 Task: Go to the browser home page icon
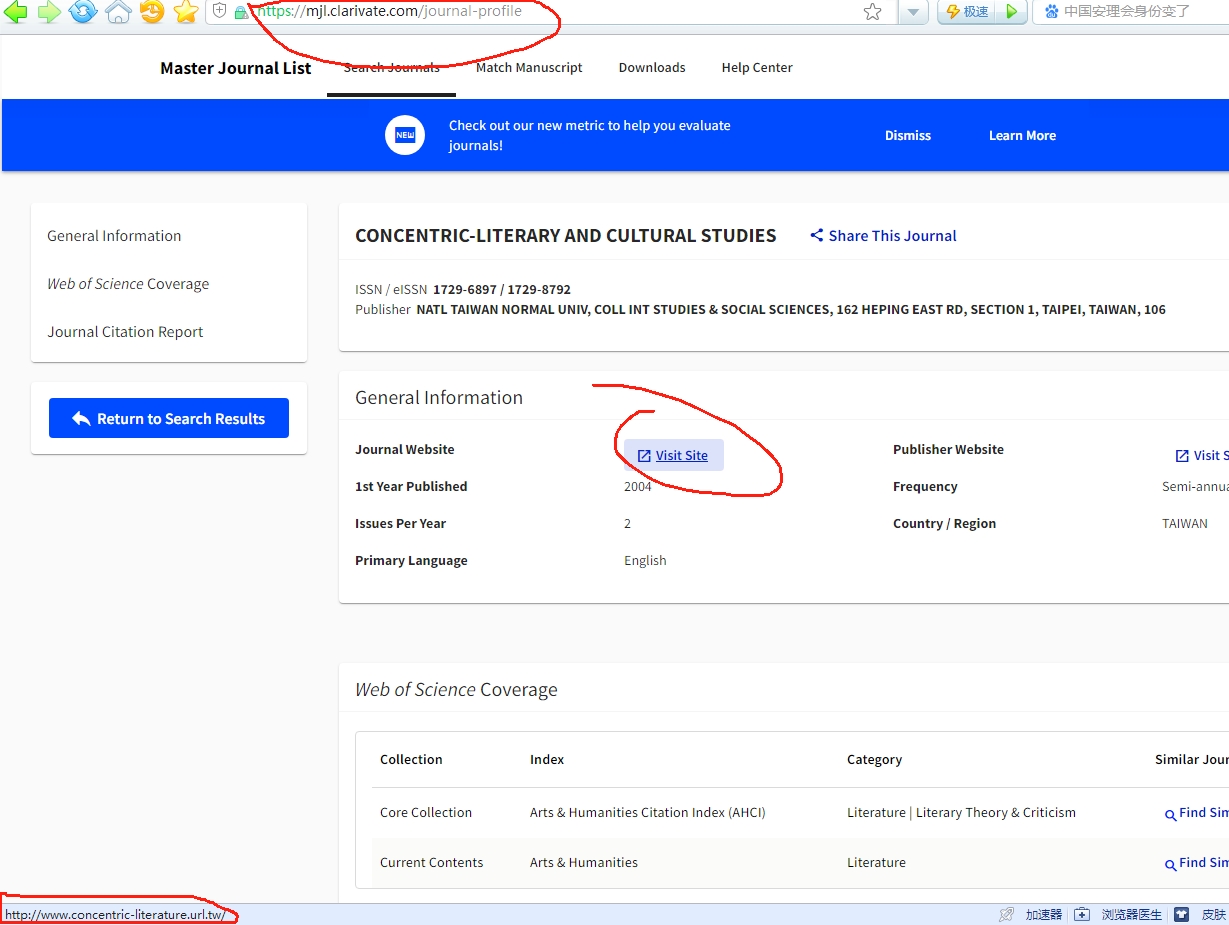coord(118,12)
